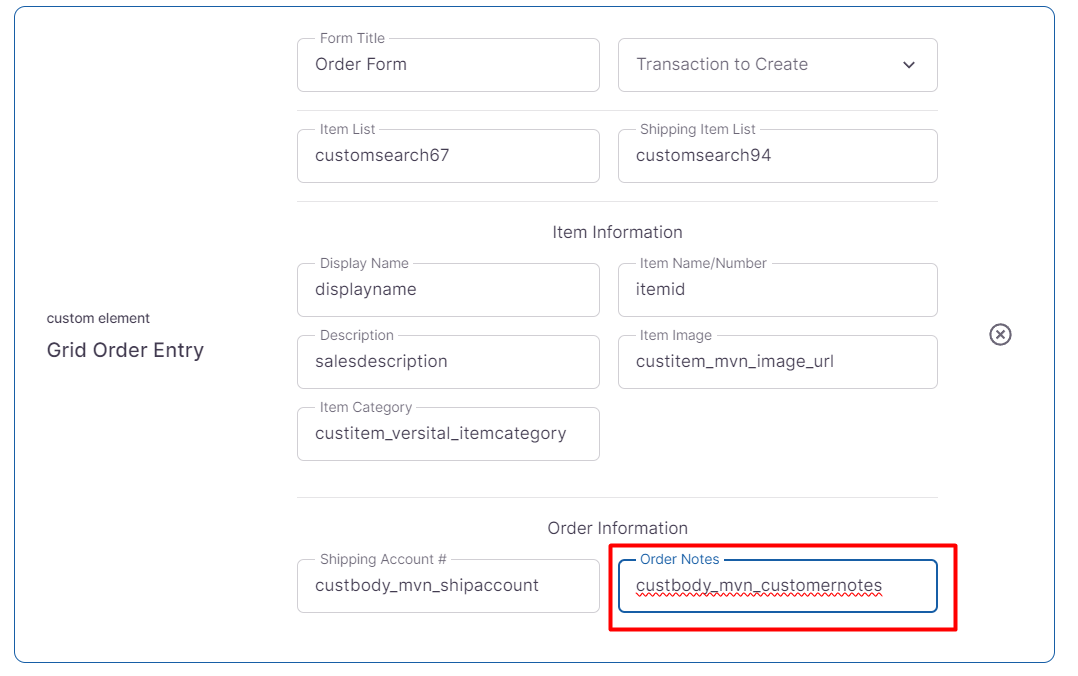The height and width of the screenshot is (676, 1078).
Task: Click the Grid Order Entry title
Action: (x=125, y=350)
